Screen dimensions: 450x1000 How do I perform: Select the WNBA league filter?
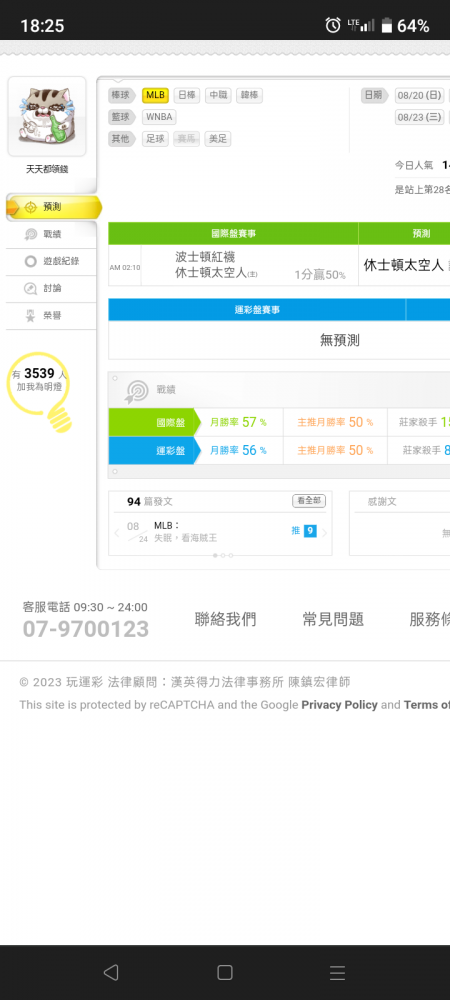[159, 117]
